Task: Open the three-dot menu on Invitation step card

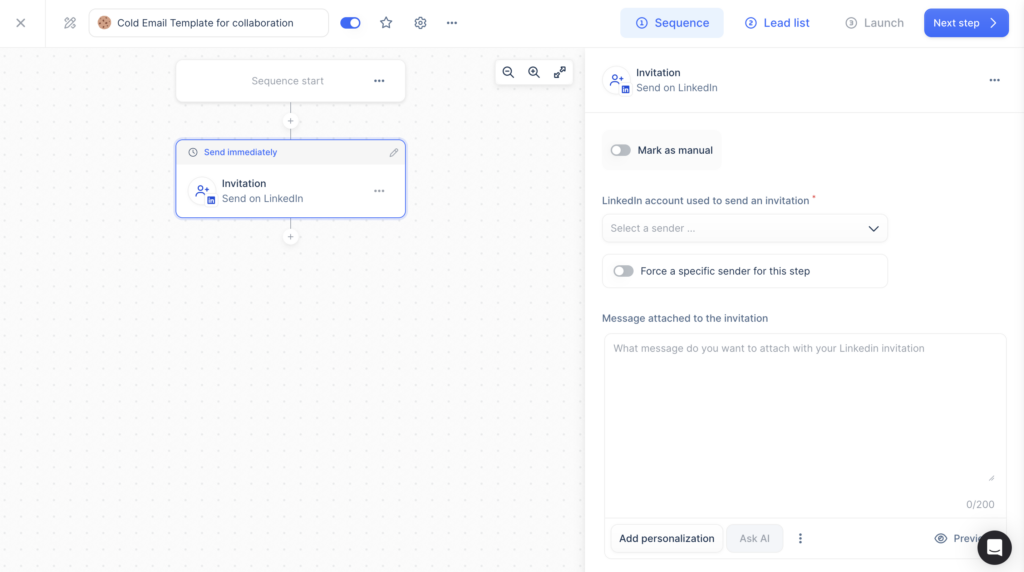Action: coord(379,191)
